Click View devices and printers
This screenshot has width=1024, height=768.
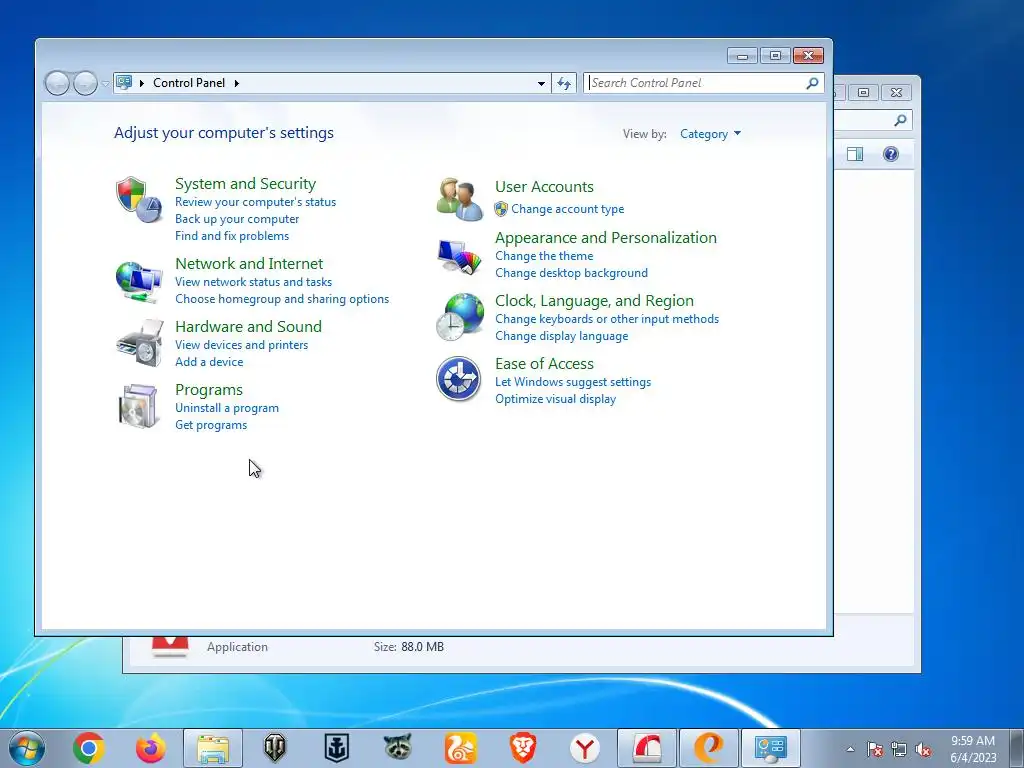[x=242, y=345]
